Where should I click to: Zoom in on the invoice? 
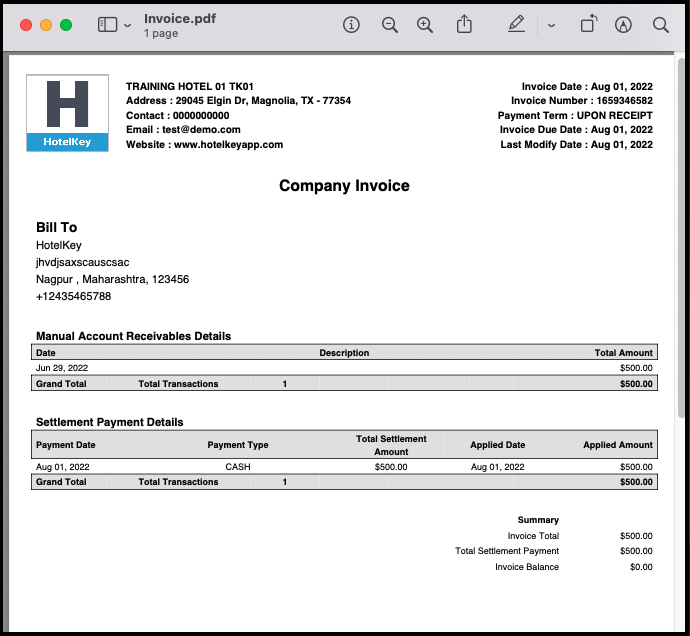pyautogui.click(x=425, y=25)
